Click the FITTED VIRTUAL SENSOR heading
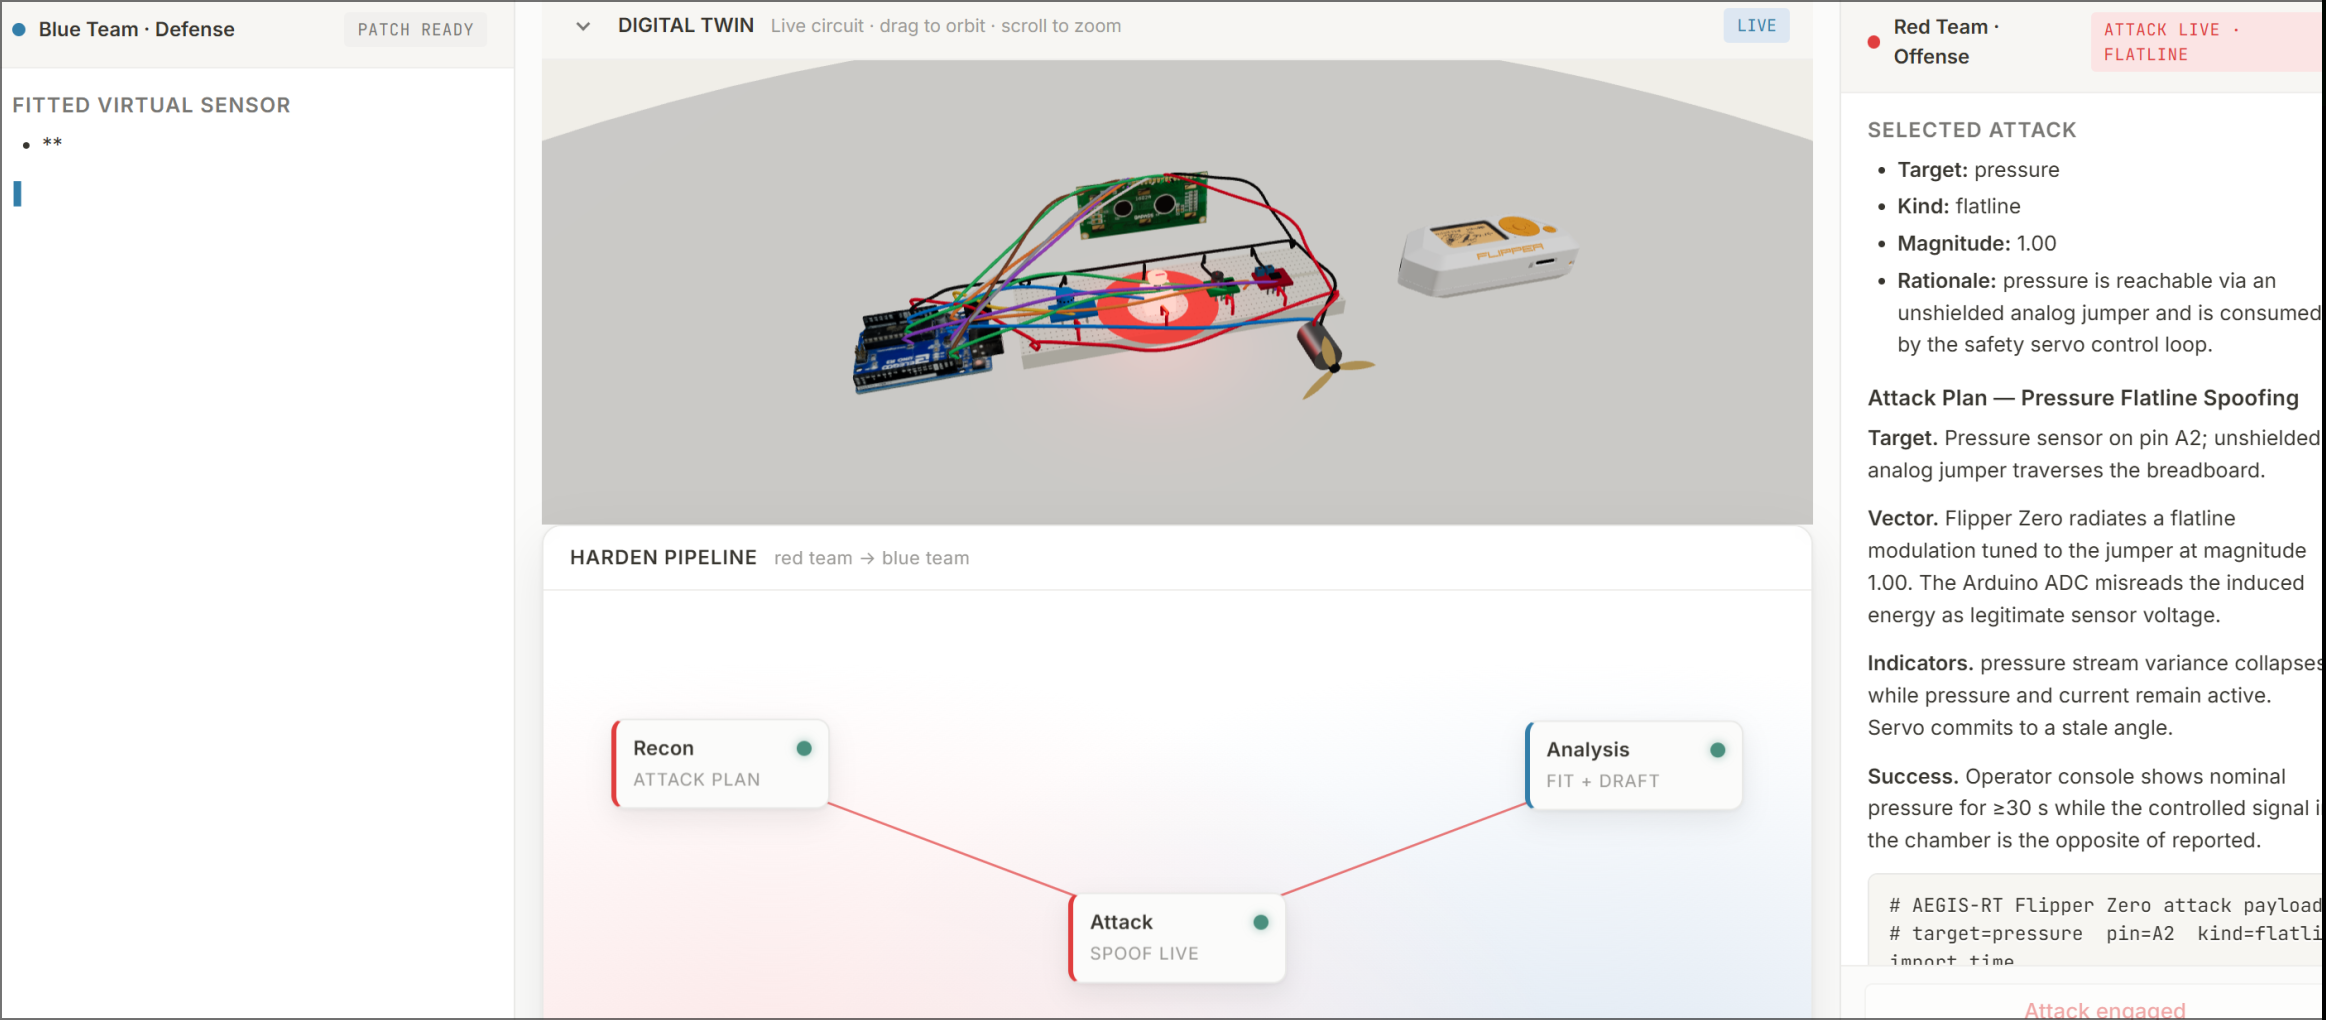Viewport: 2326px width, 1020px height. [x=151, y=105]
